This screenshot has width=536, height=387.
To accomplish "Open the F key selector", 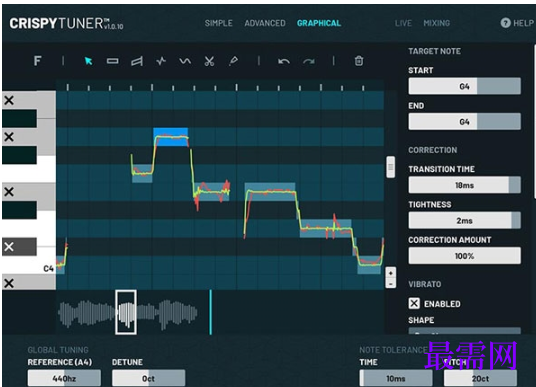I will [38, 61].
